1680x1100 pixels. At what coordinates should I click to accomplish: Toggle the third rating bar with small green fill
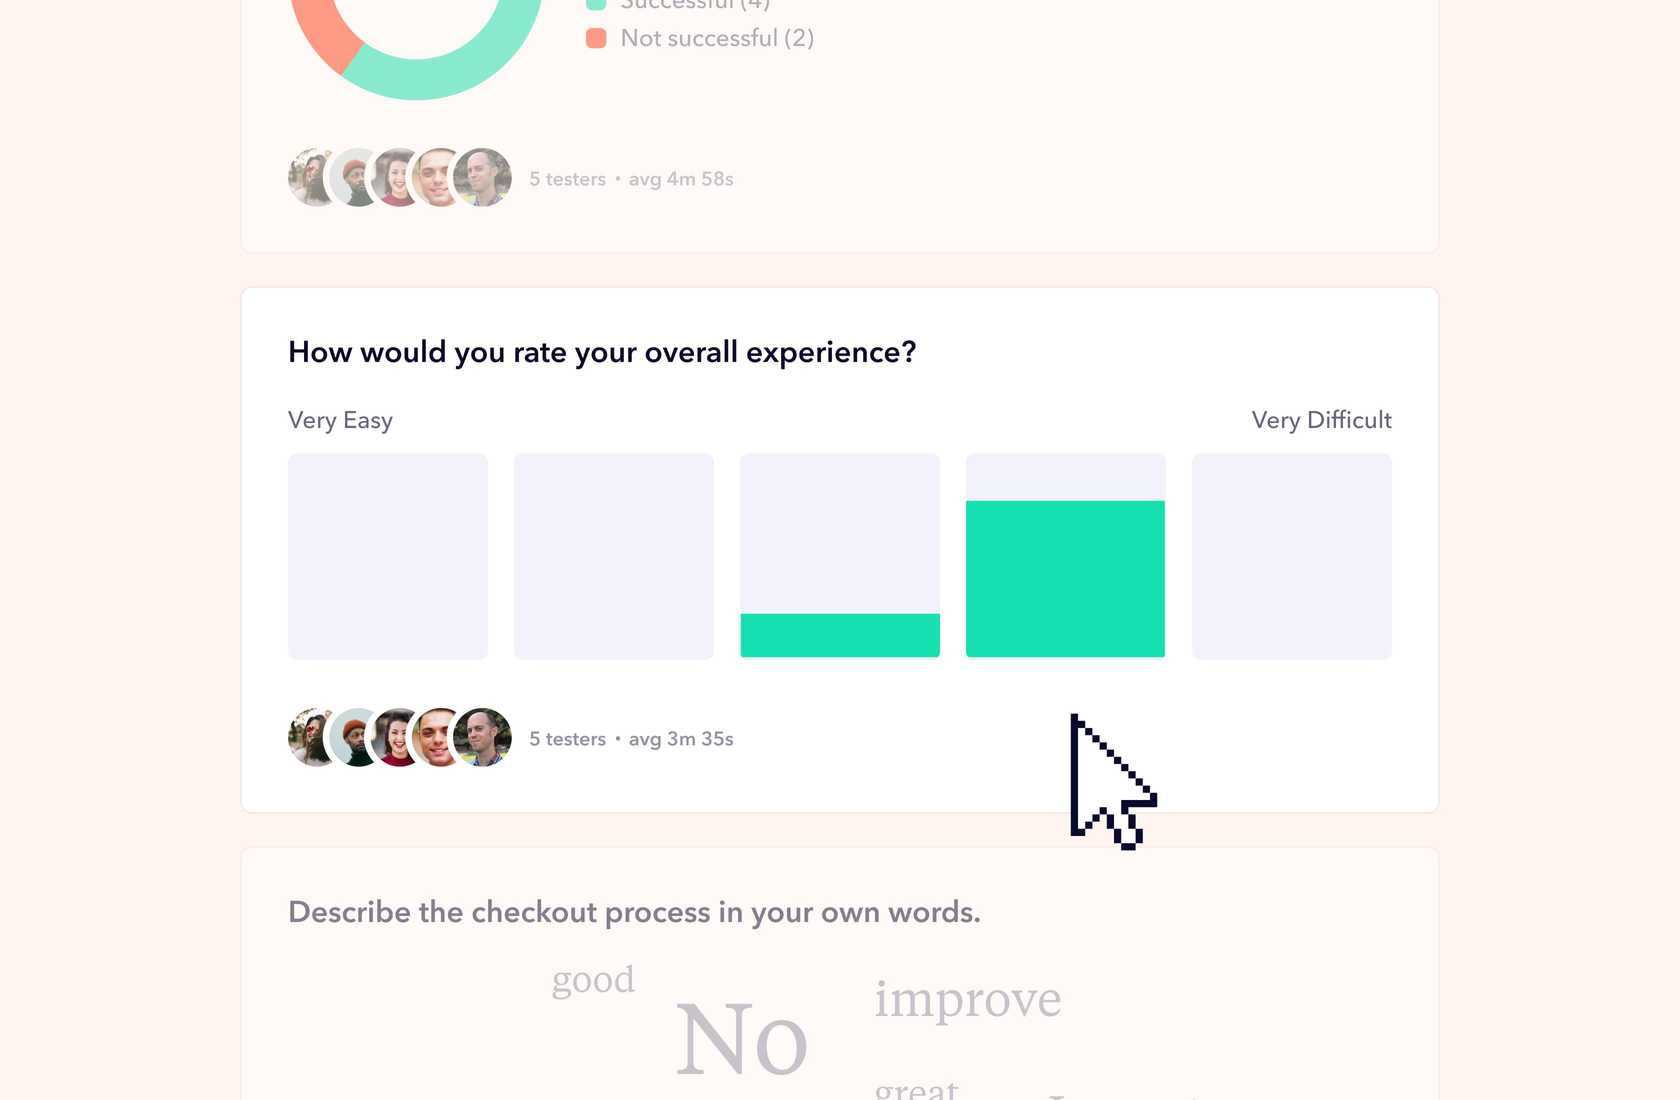[x=839, y=634]
